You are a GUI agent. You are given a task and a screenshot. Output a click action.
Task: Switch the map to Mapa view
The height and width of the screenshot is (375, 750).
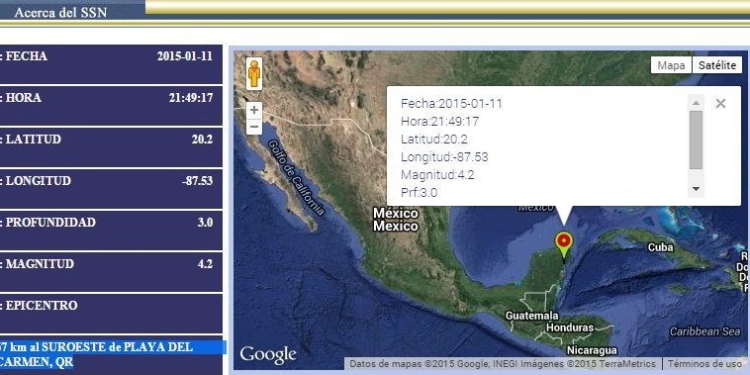click(671, 66)
